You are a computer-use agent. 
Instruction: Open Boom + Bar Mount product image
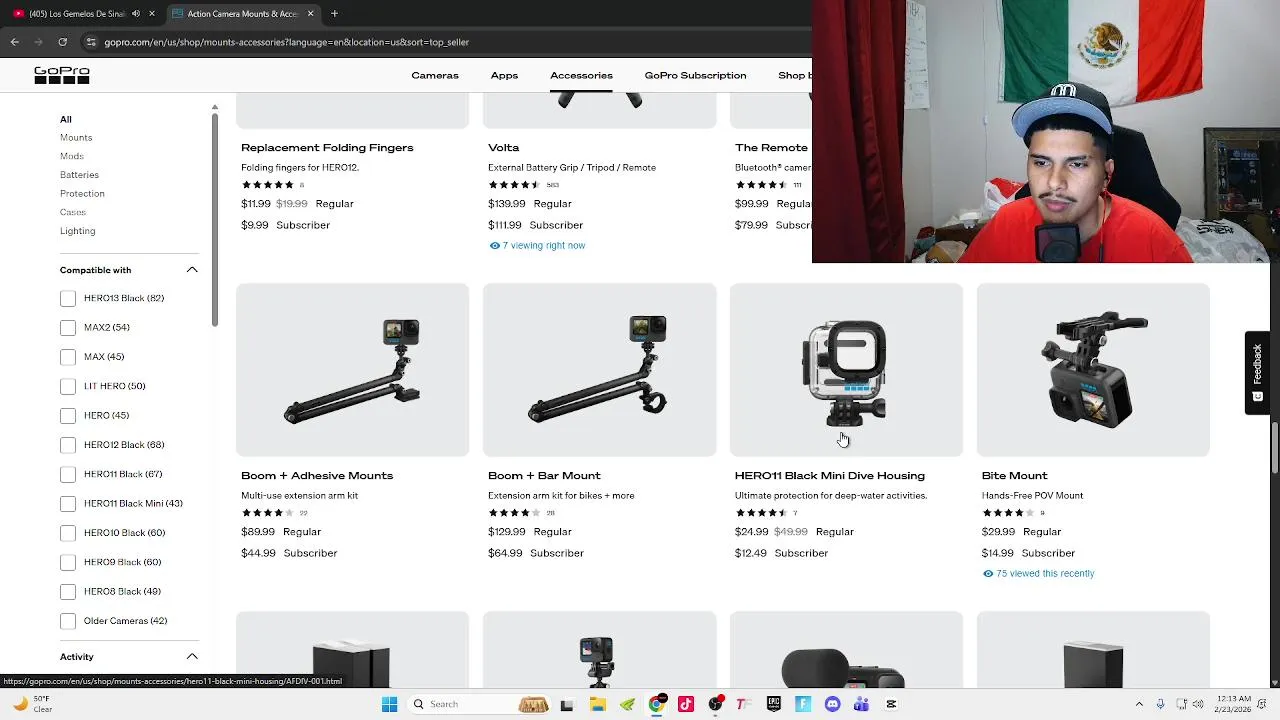click(599, 370)
